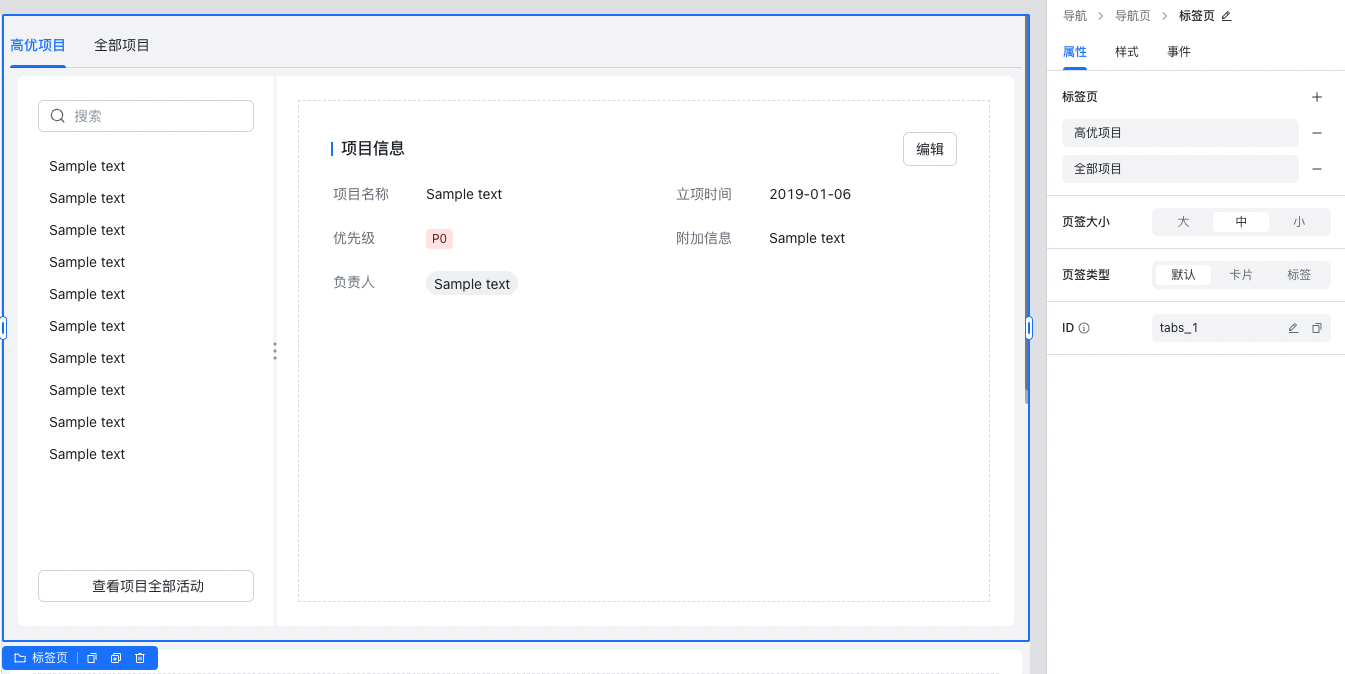Open the 属性 tab in the right panel
This screenshot has height=674, width=1345.
click(1075, 52)
